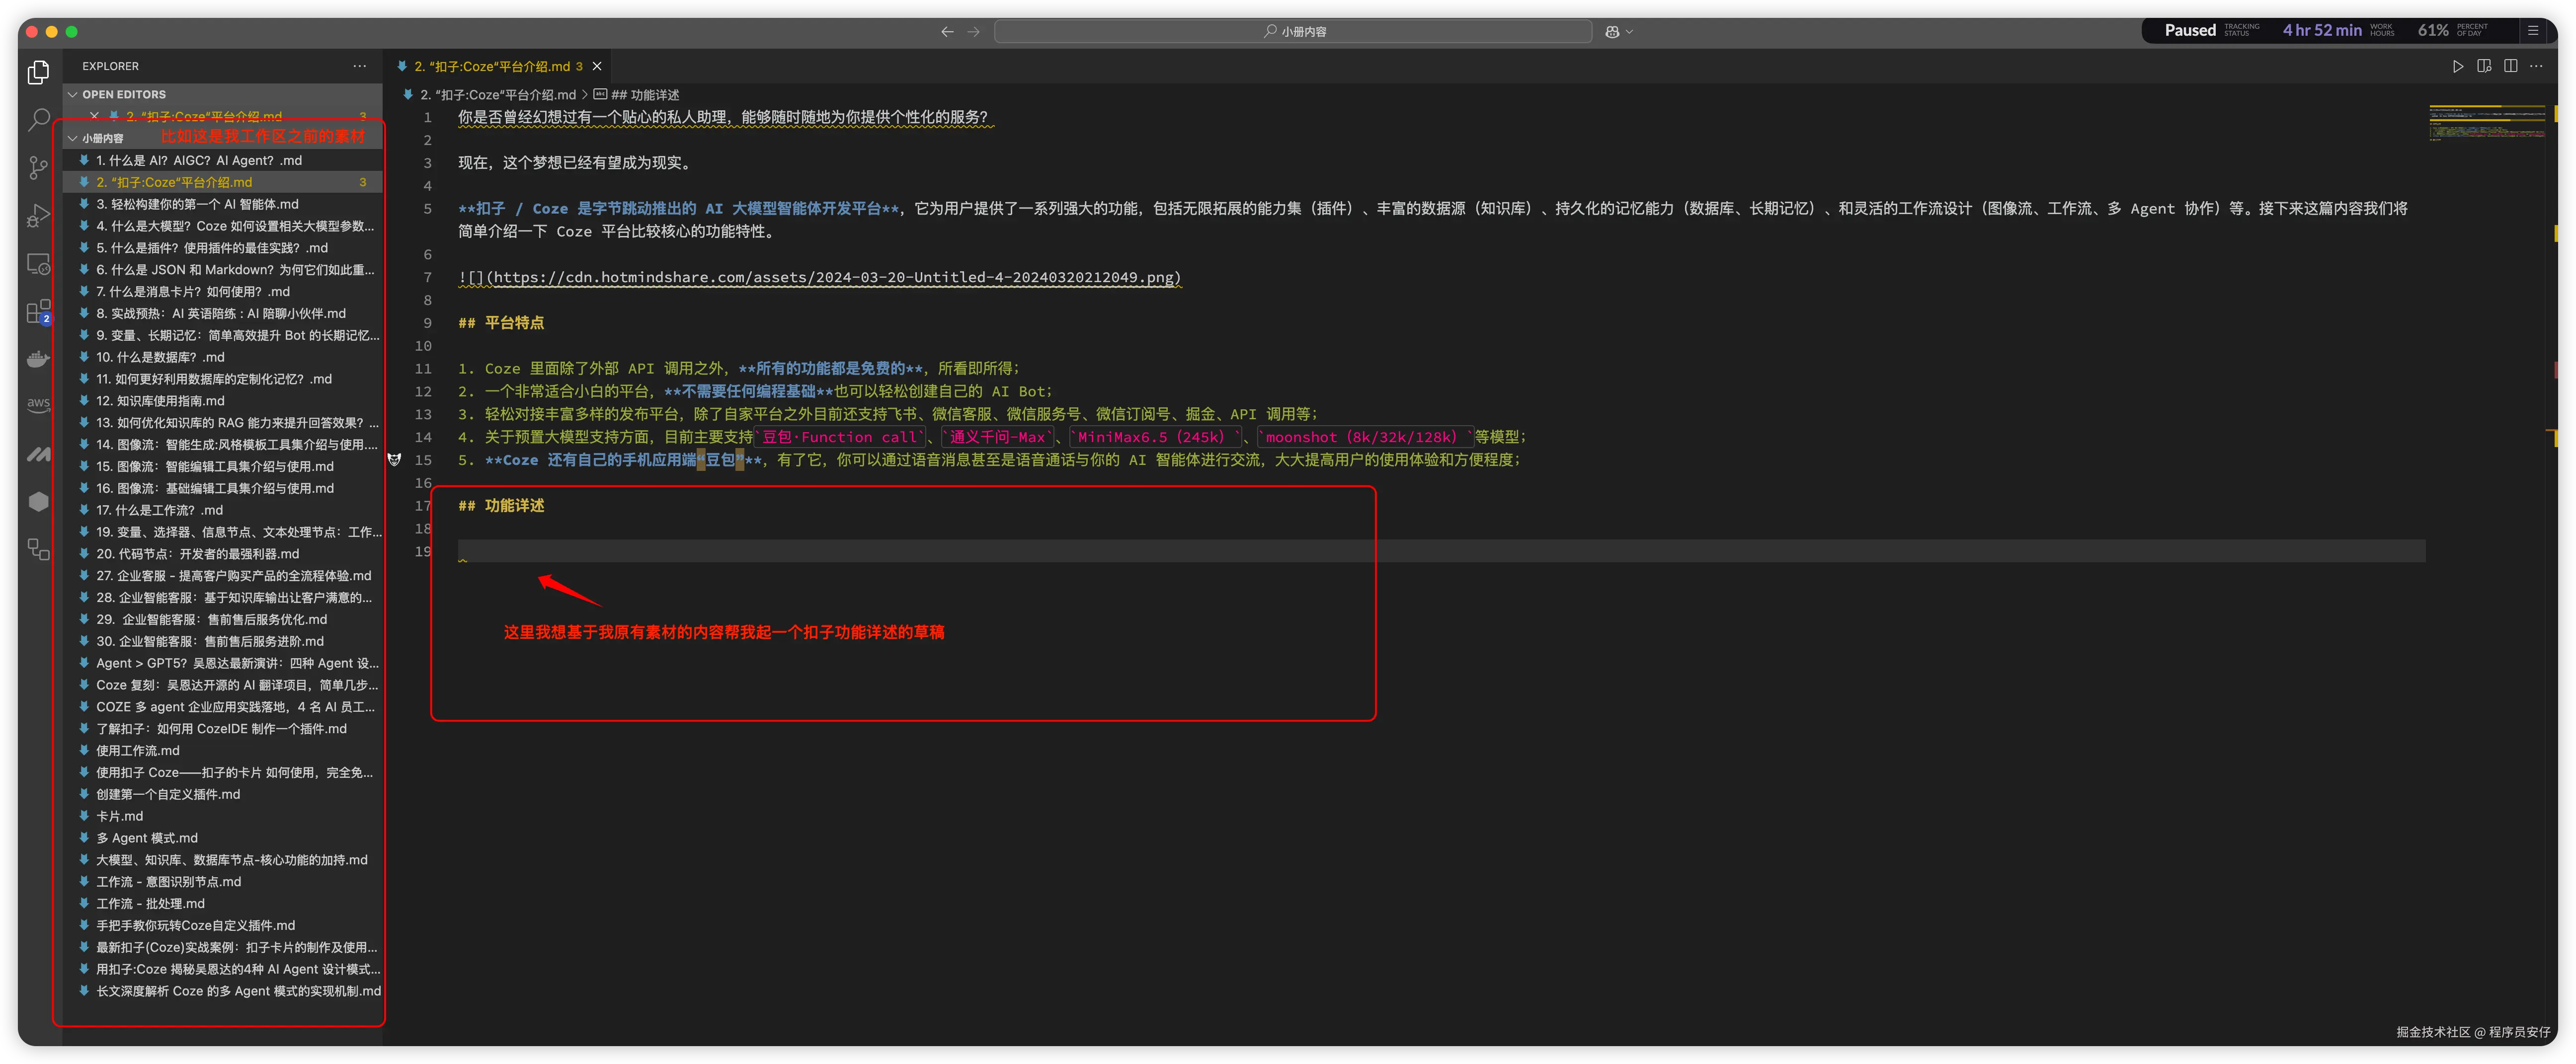Open the Docker panel icon

(x=38, y=359)
